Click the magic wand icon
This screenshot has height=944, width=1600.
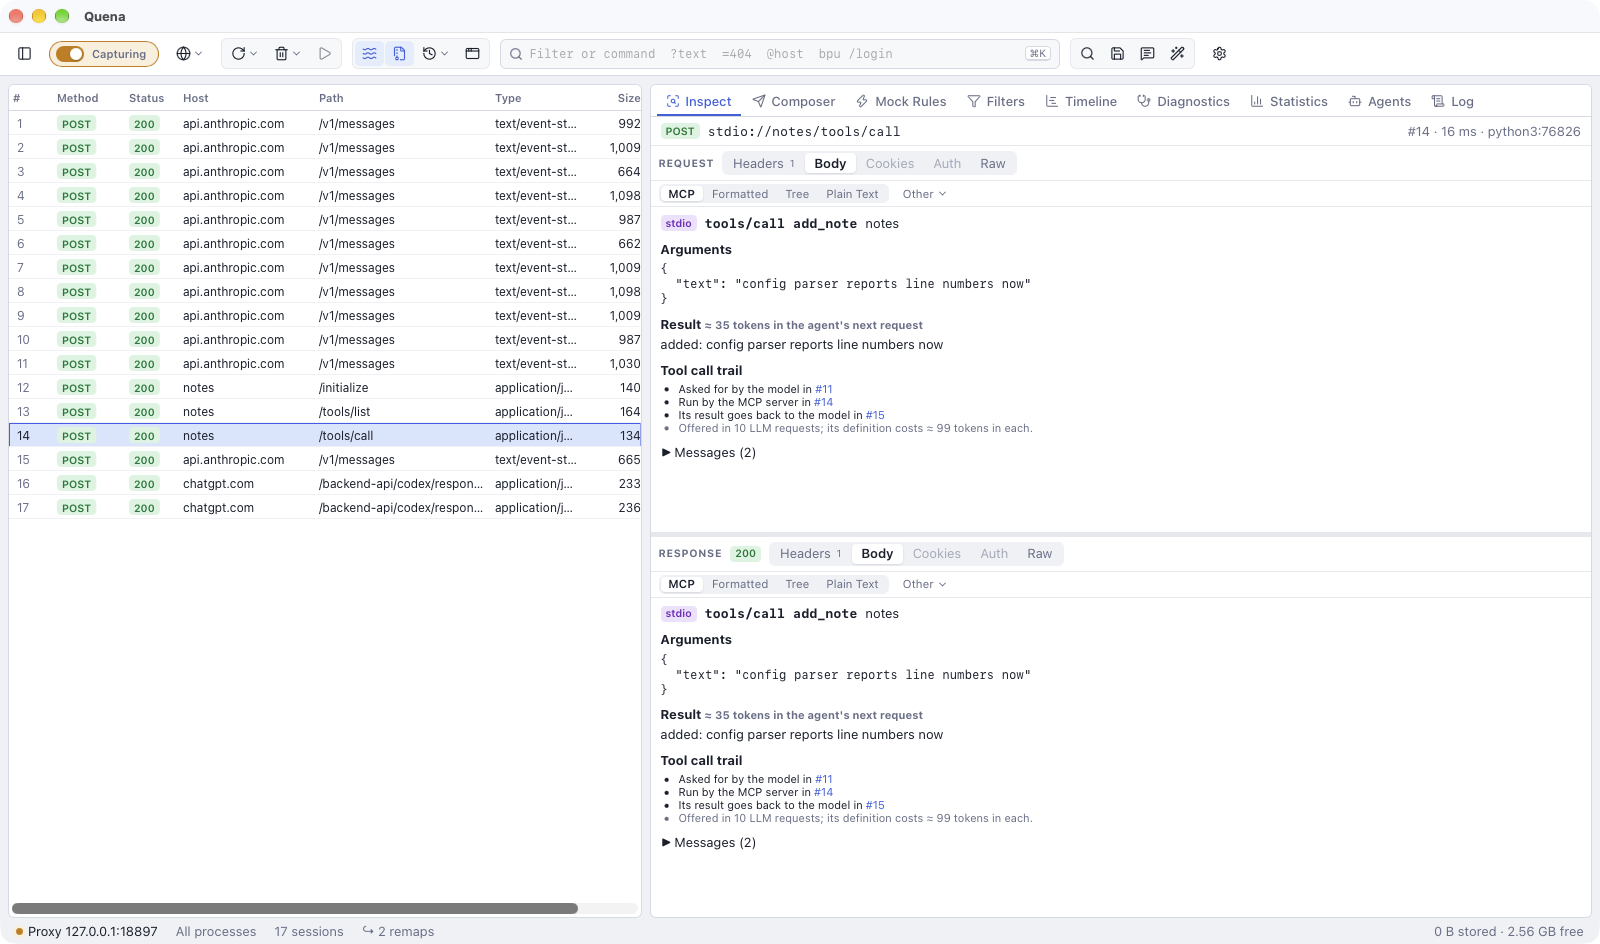coord(1178,54)
